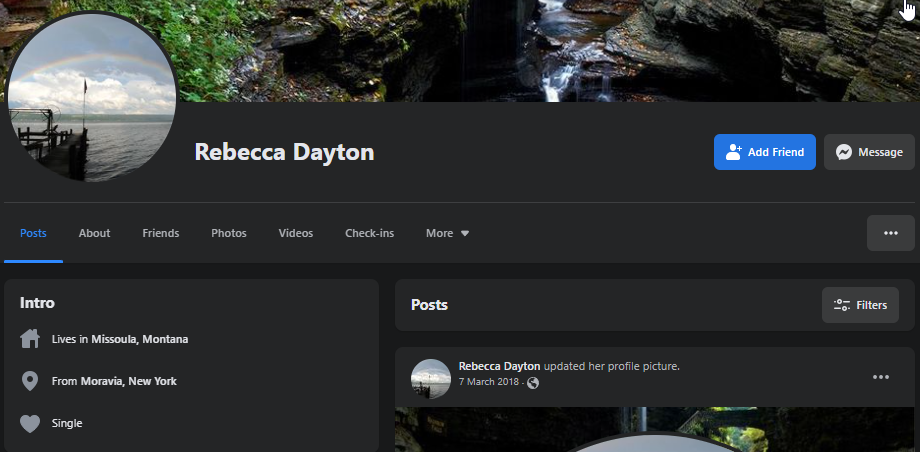Open the large round profile picture
This screenshot has width=920, height=452.
pos(92,97)
